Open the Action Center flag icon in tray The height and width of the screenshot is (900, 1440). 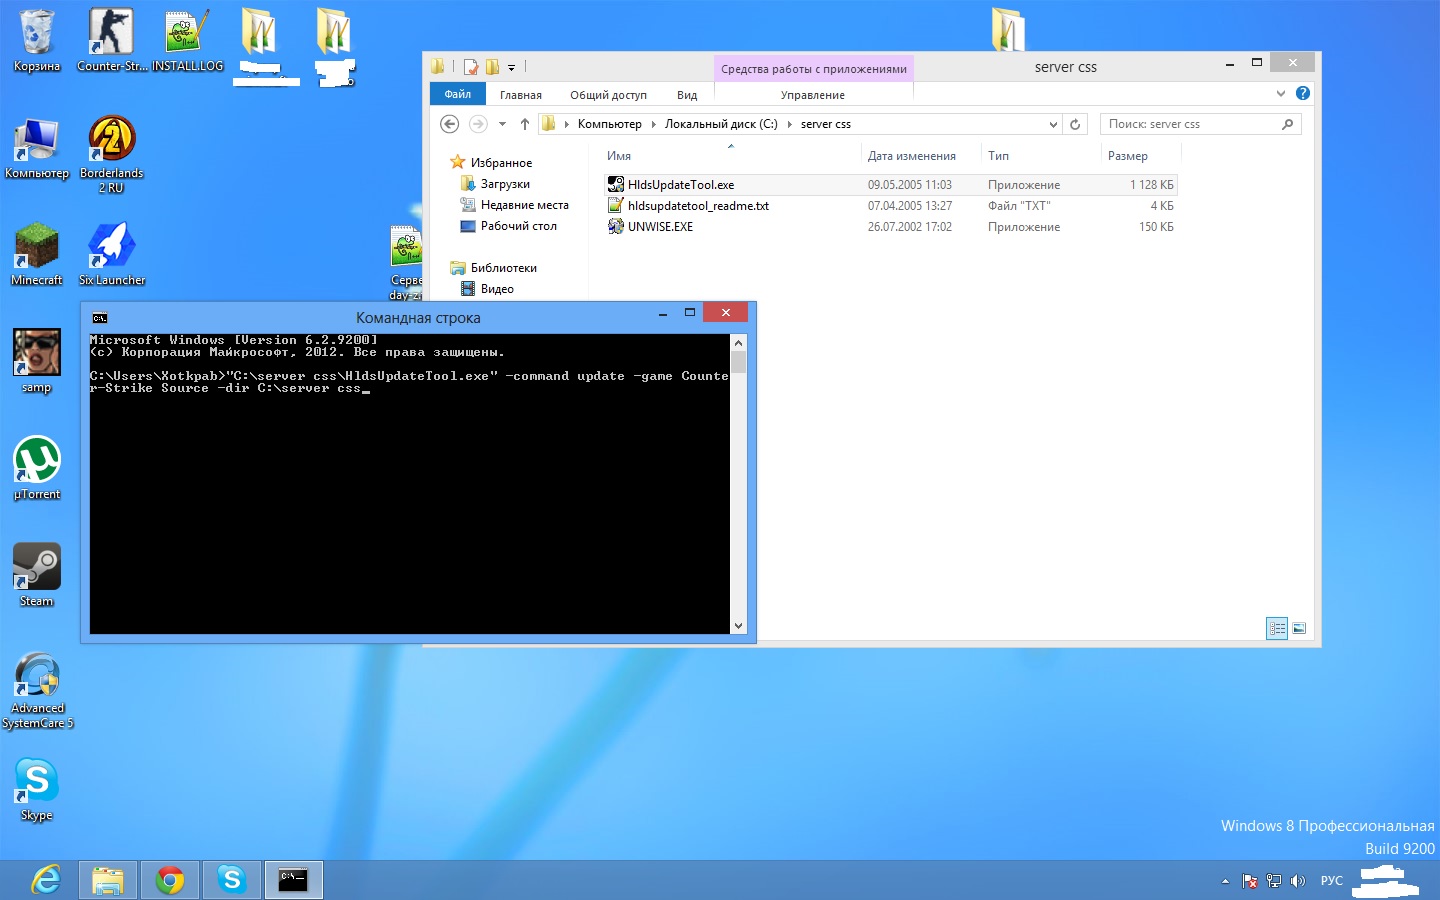(1250, 881)
